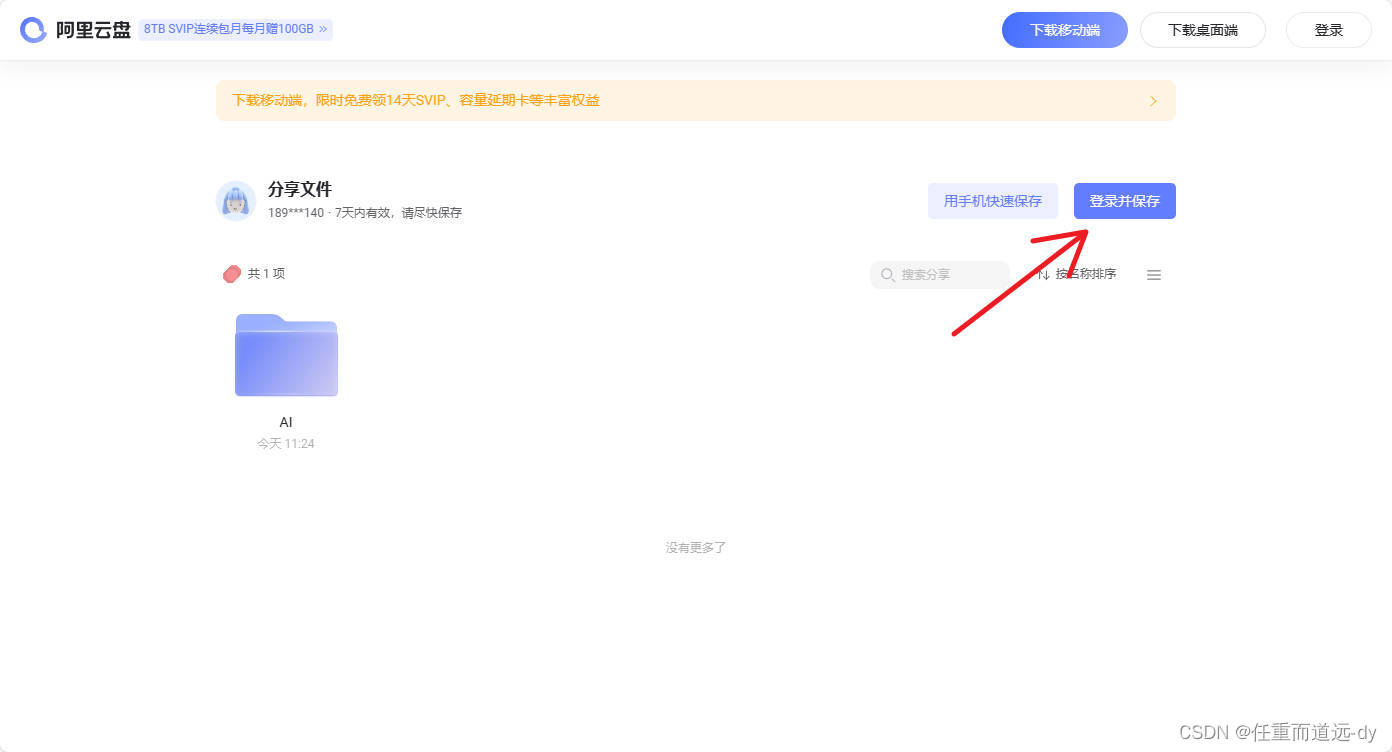Screen dimensions: 1392x752
Task: Switch view with the list layout icon
Action: tap(1154, 275)
